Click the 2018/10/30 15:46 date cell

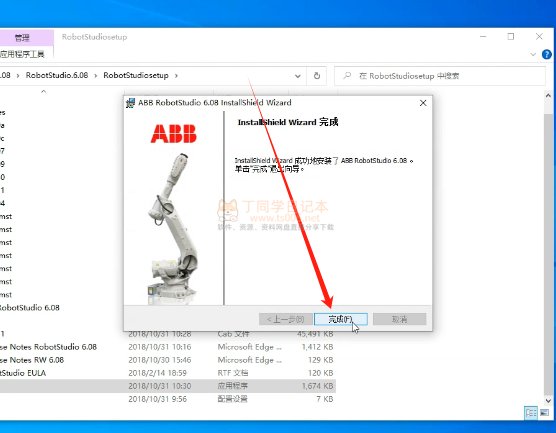click(160, 360)
